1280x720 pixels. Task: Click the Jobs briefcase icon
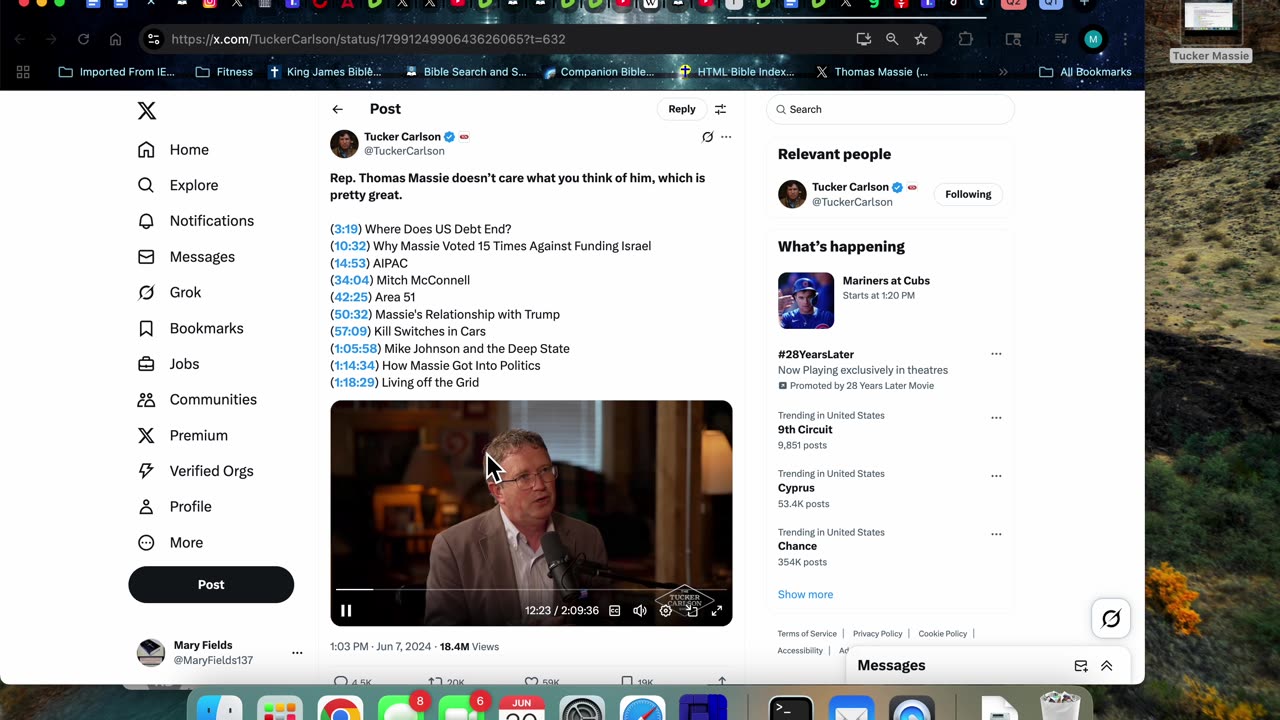coord(146,364)
